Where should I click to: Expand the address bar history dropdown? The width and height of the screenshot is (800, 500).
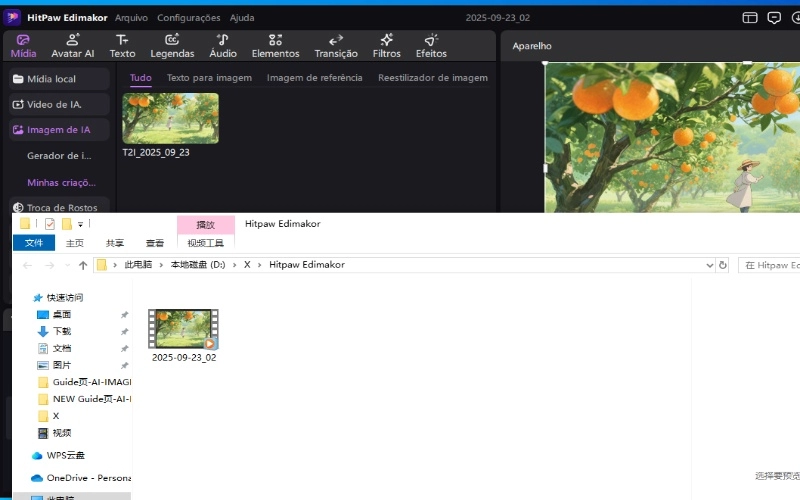[x=709, y=265]
